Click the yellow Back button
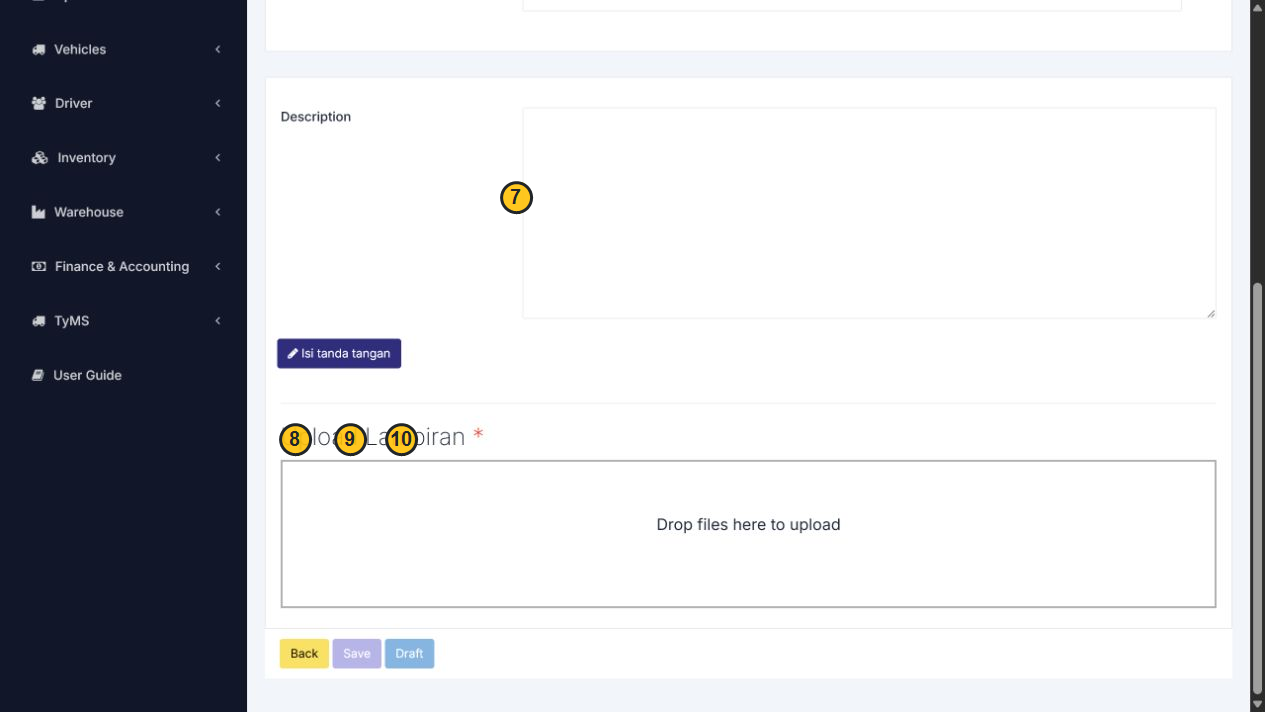The height and width of the screenshot is (712, 1265). coord(304,654)
